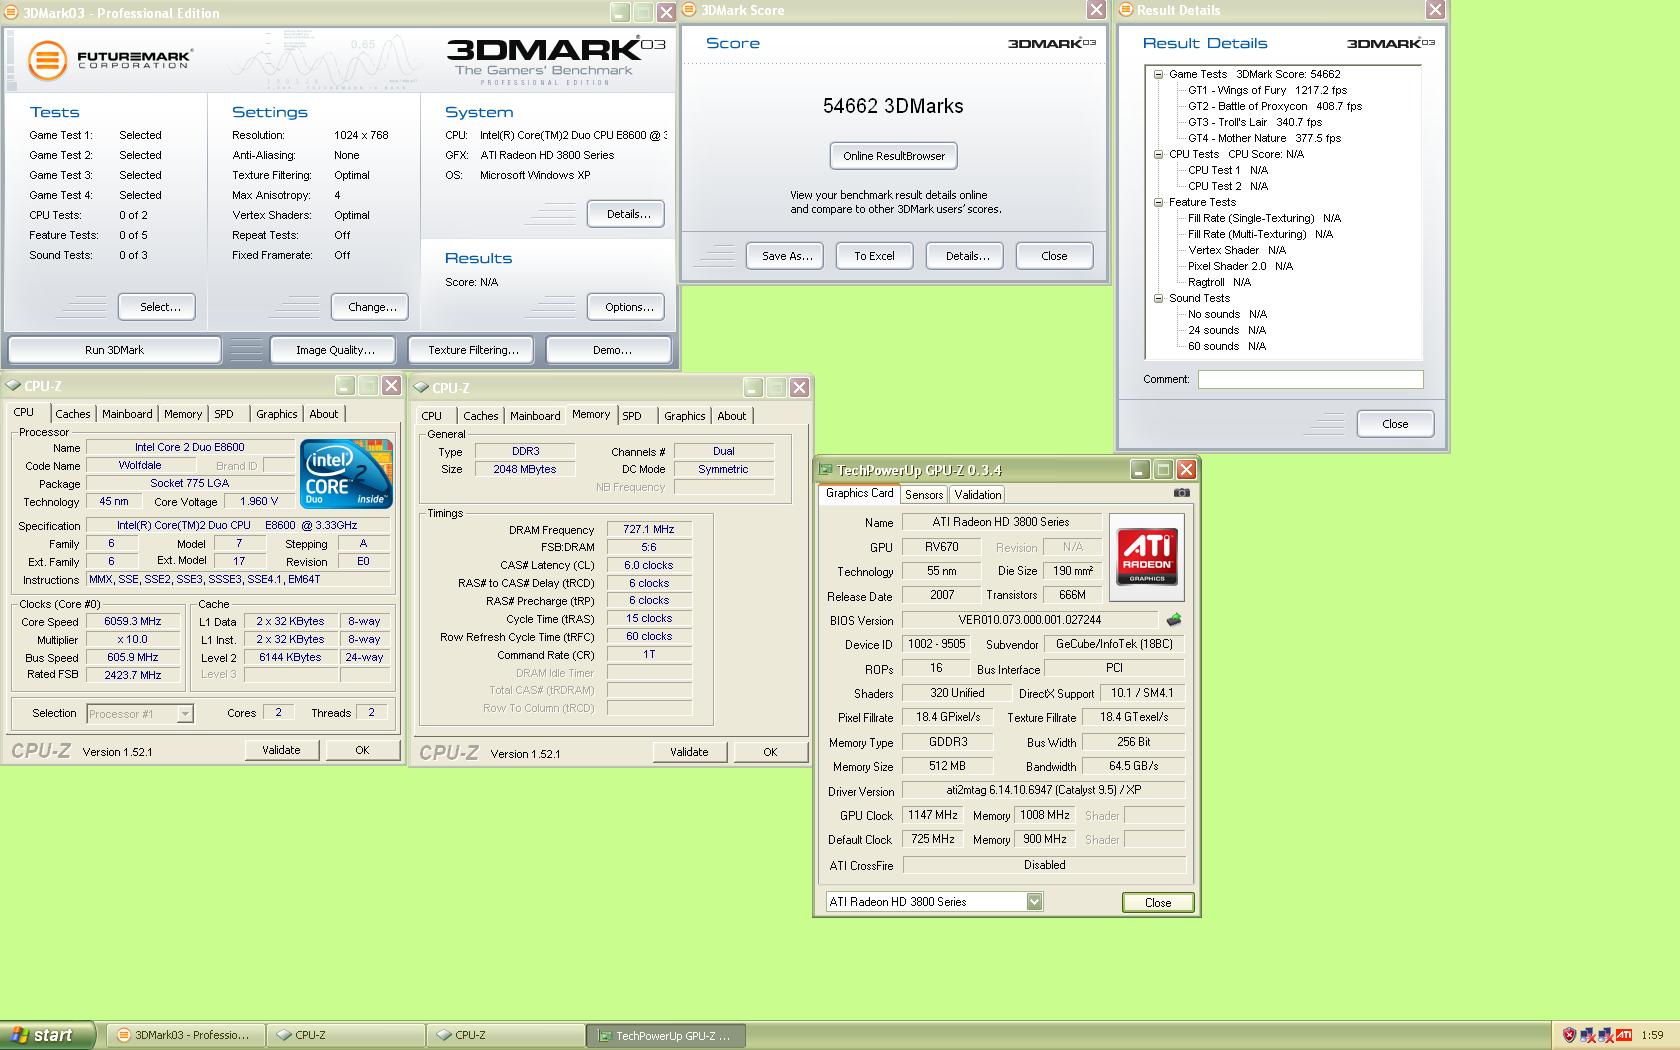This screenshot has width=1680, height=1050.
Task: Select GT2 - Battle of Proxycon row
Action: (1275, 106)
